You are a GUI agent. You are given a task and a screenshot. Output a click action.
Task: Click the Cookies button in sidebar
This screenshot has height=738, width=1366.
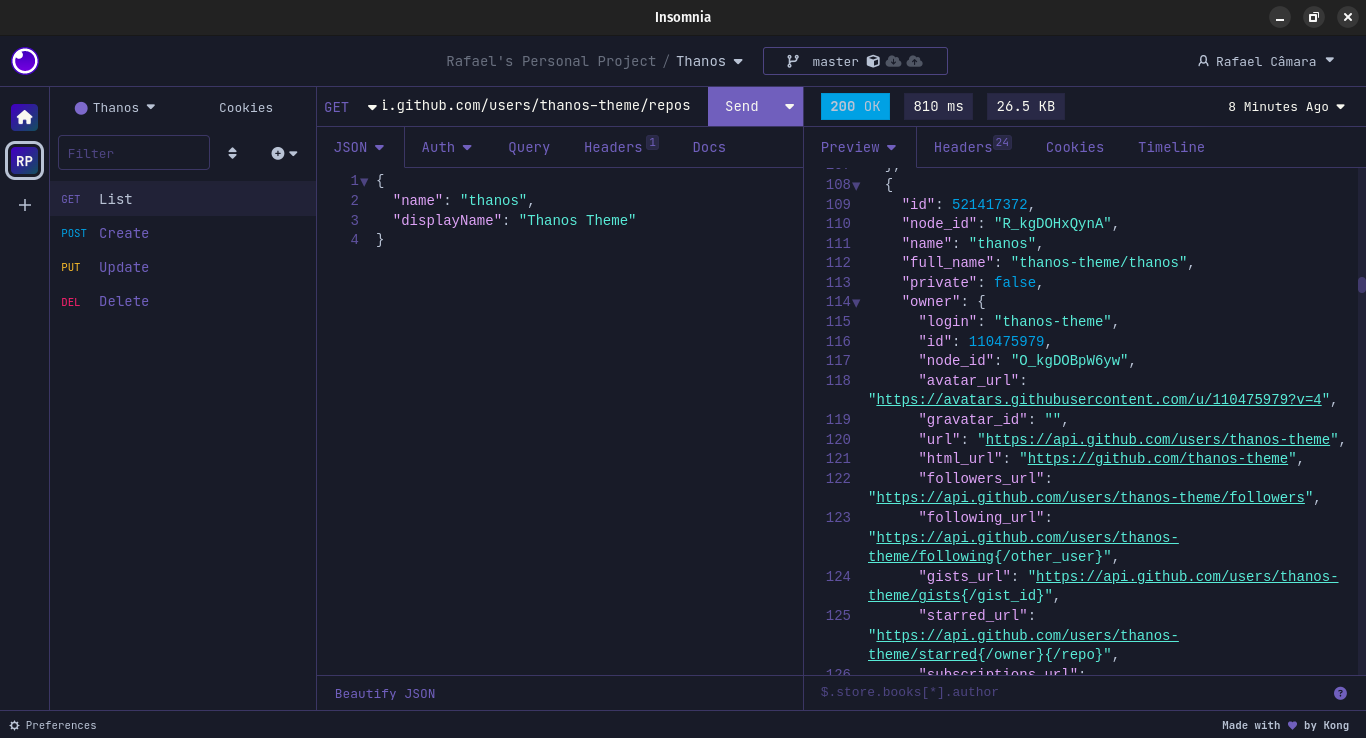pos(246,108)
